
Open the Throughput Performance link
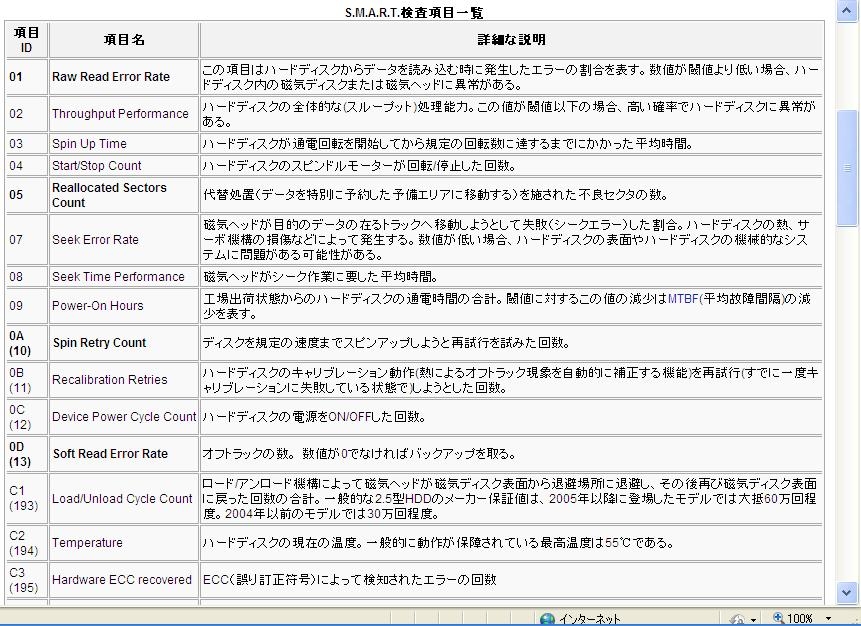tap(120, 114)
